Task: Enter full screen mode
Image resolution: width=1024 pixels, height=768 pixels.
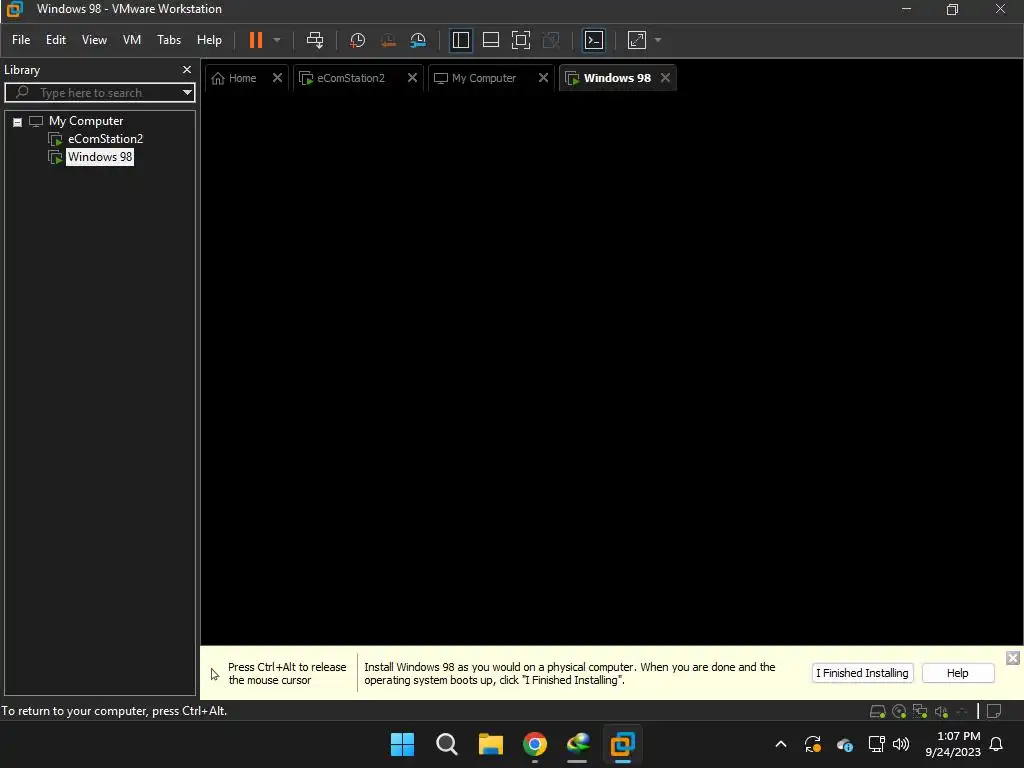Action: 520,40
